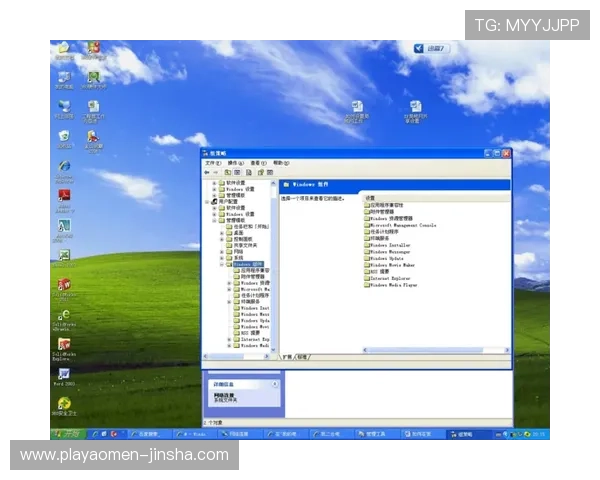Click the Back arrow toolbar icon

[x=208, y=172]
